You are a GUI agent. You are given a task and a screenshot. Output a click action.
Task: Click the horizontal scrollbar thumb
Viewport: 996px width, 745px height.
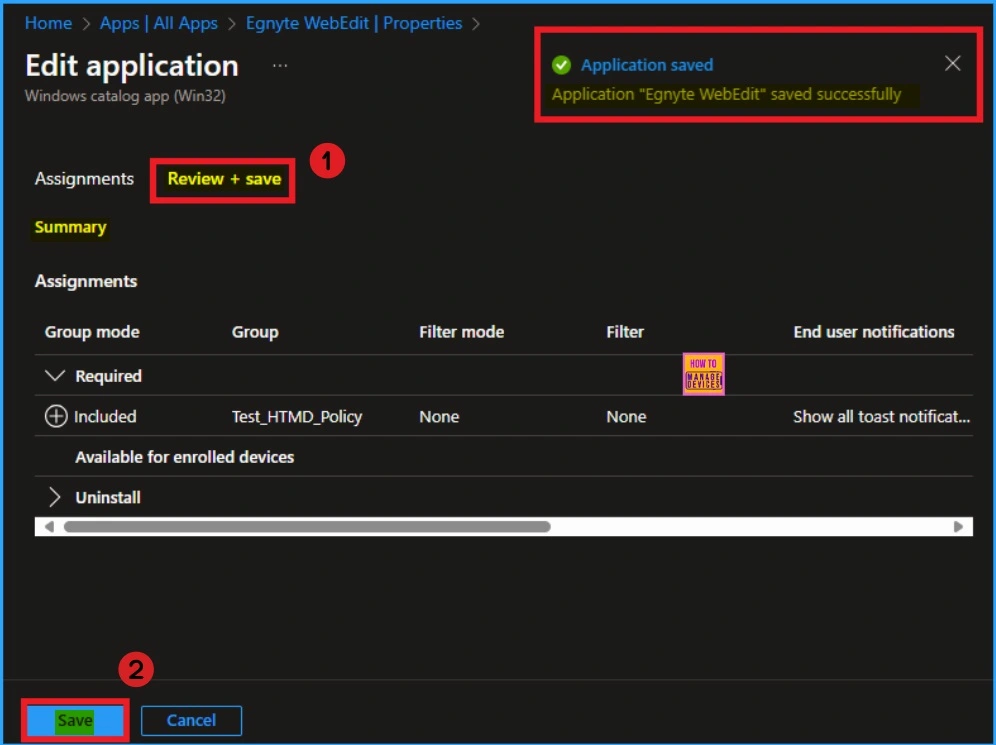[x=307, y=527]
